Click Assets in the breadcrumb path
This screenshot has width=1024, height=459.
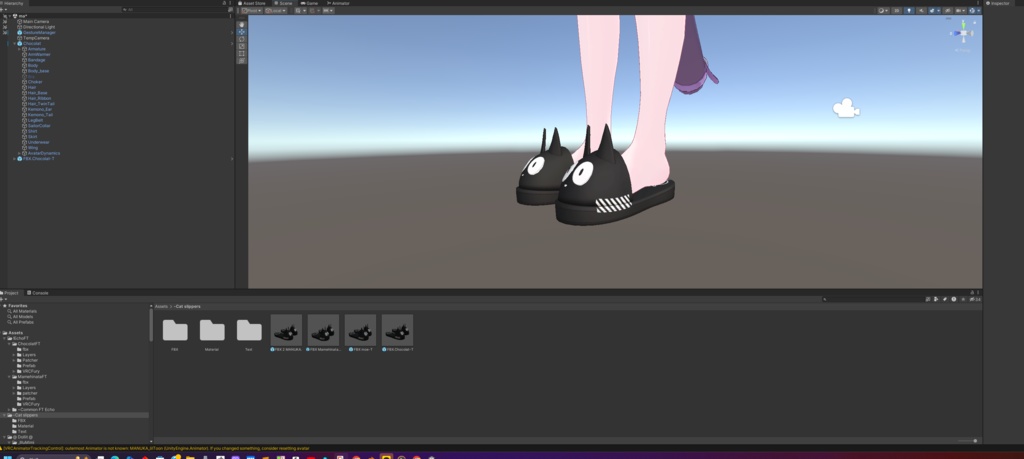coord(161,306)
